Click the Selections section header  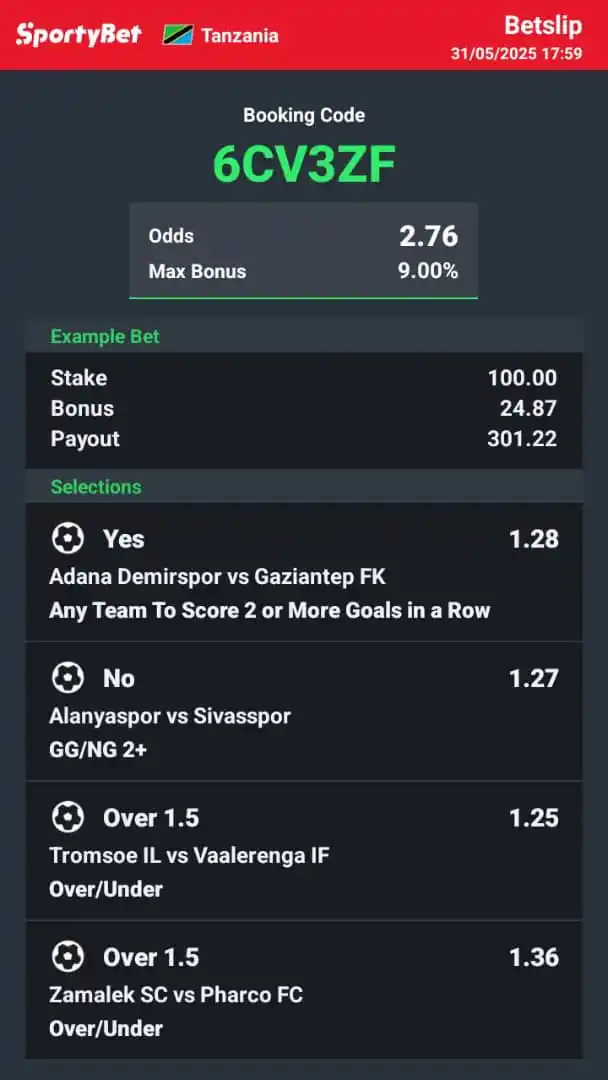[96, 487]
